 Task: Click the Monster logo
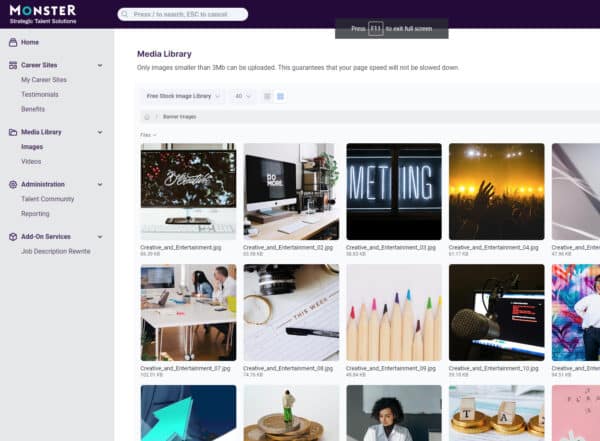point(43,14)
